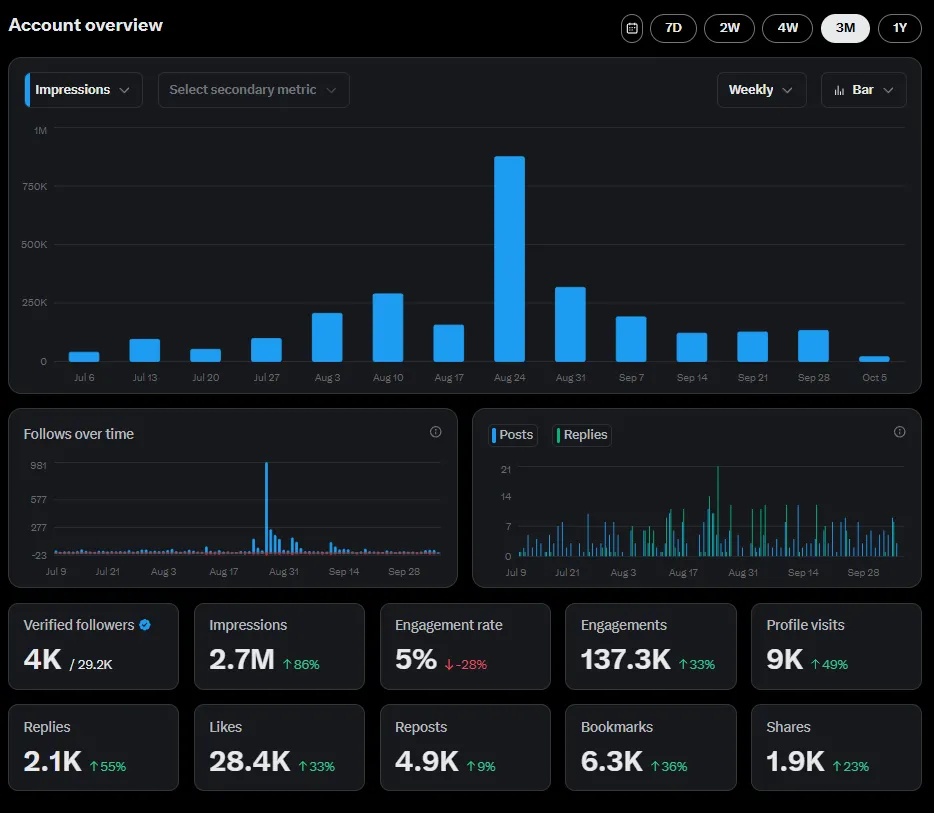Click the 3M time range button
The width and height of the screenshot is (934, 813).
pyautogui.click(x=845, y=28)
